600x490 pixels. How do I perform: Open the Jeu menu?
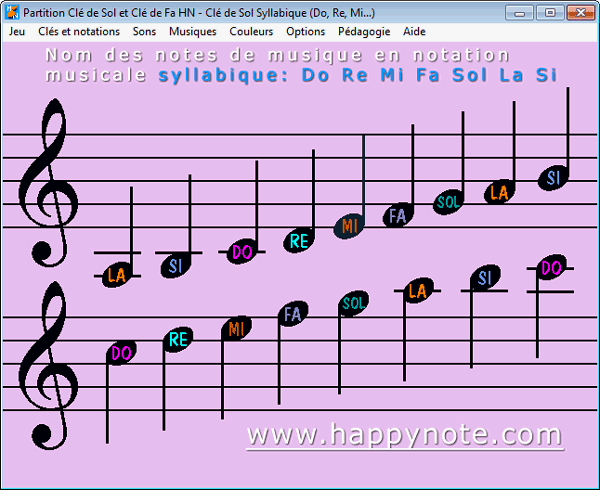pos(17,32)
